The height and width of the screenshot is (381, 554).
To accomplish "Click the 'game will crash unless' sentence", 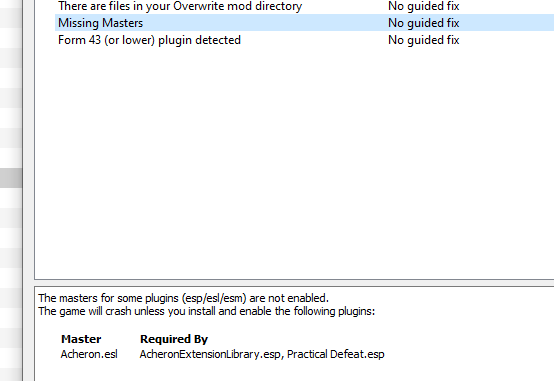I will pyautogui.click(x=206, y=311).
